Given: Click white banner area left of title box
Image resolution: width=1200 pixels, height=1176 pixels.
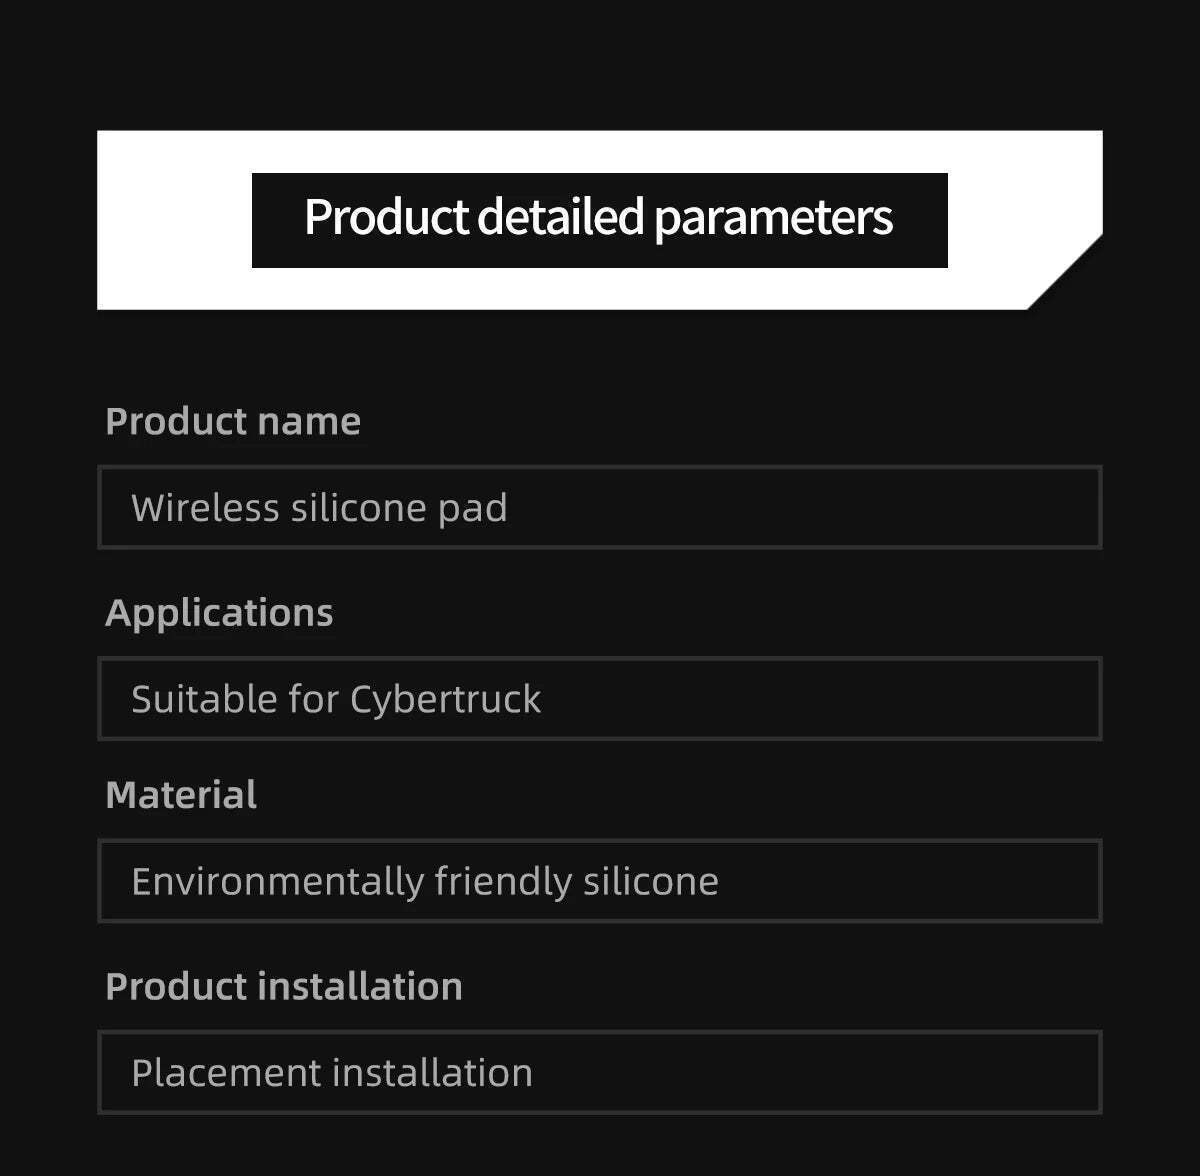Looking at the screenshot, I should 174,220.
